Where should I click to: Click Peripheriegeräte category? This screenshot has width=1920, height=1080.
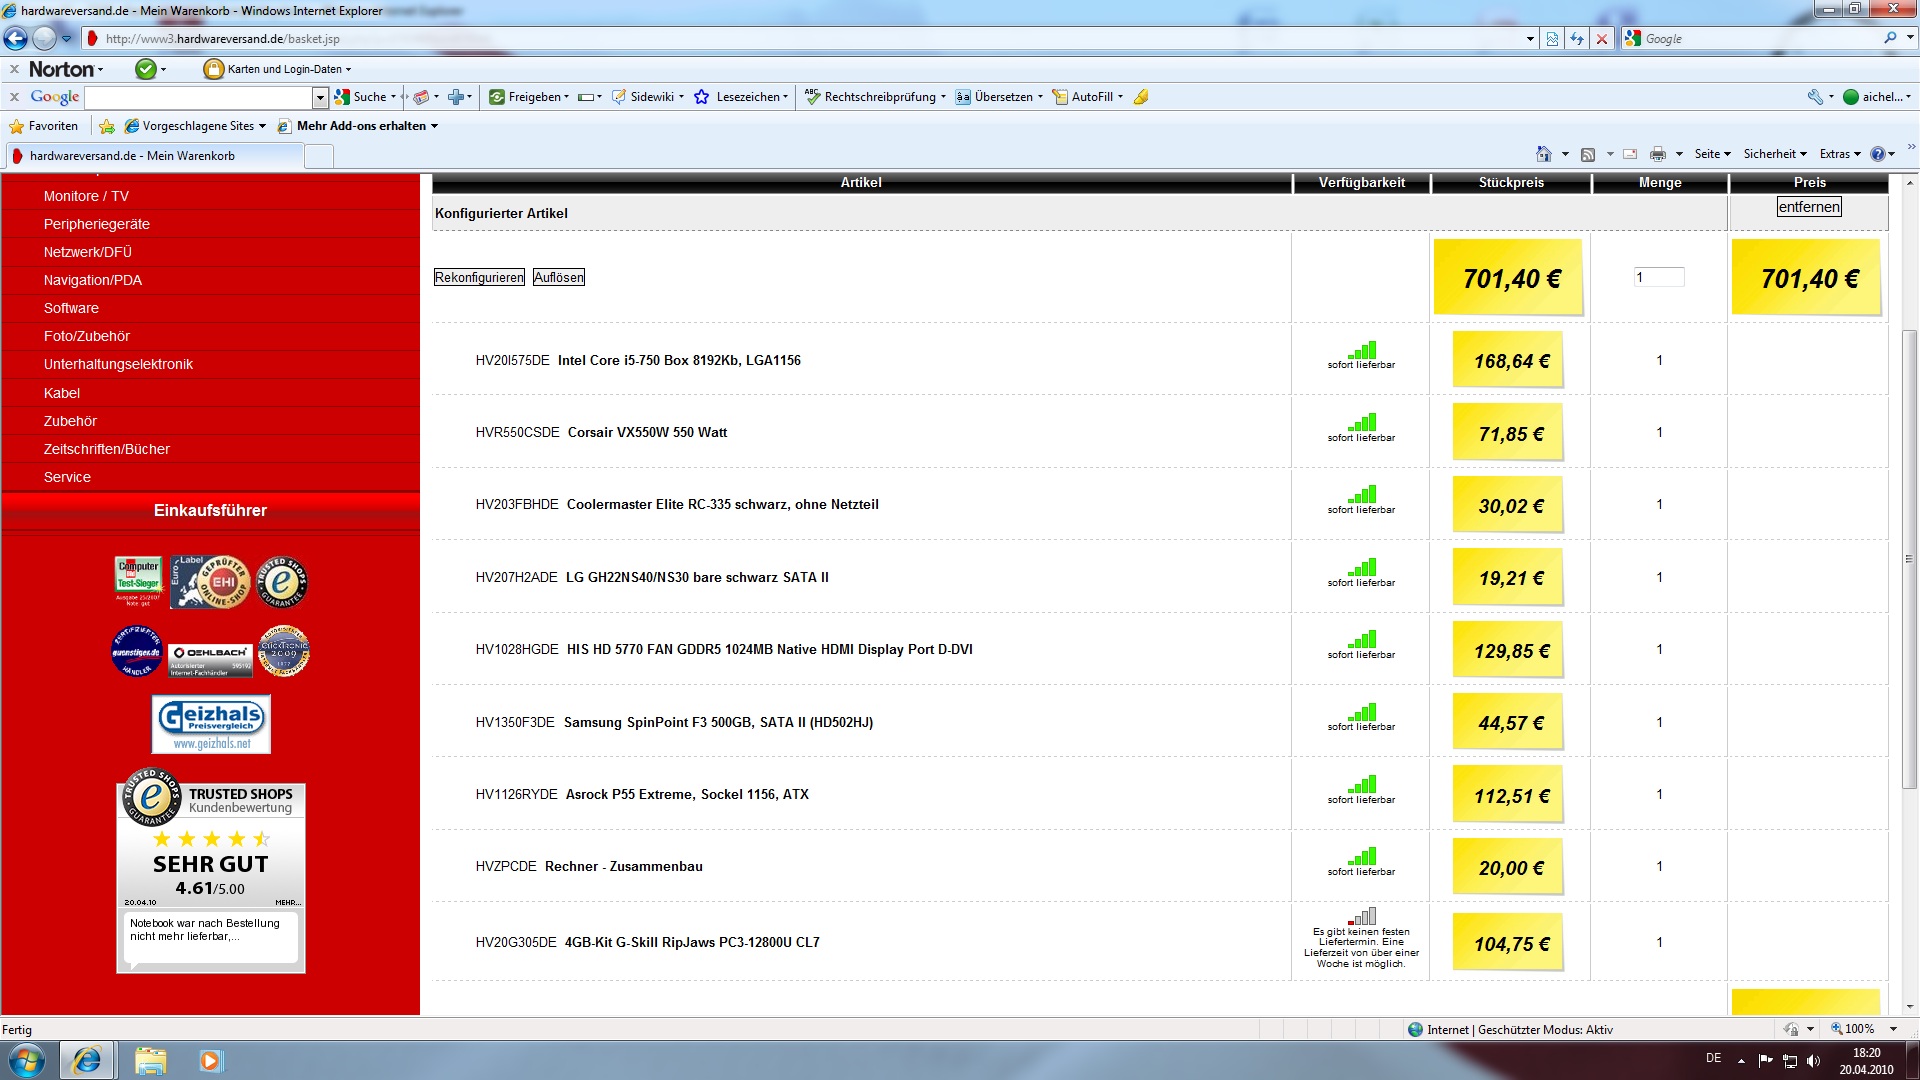point(96,224)
